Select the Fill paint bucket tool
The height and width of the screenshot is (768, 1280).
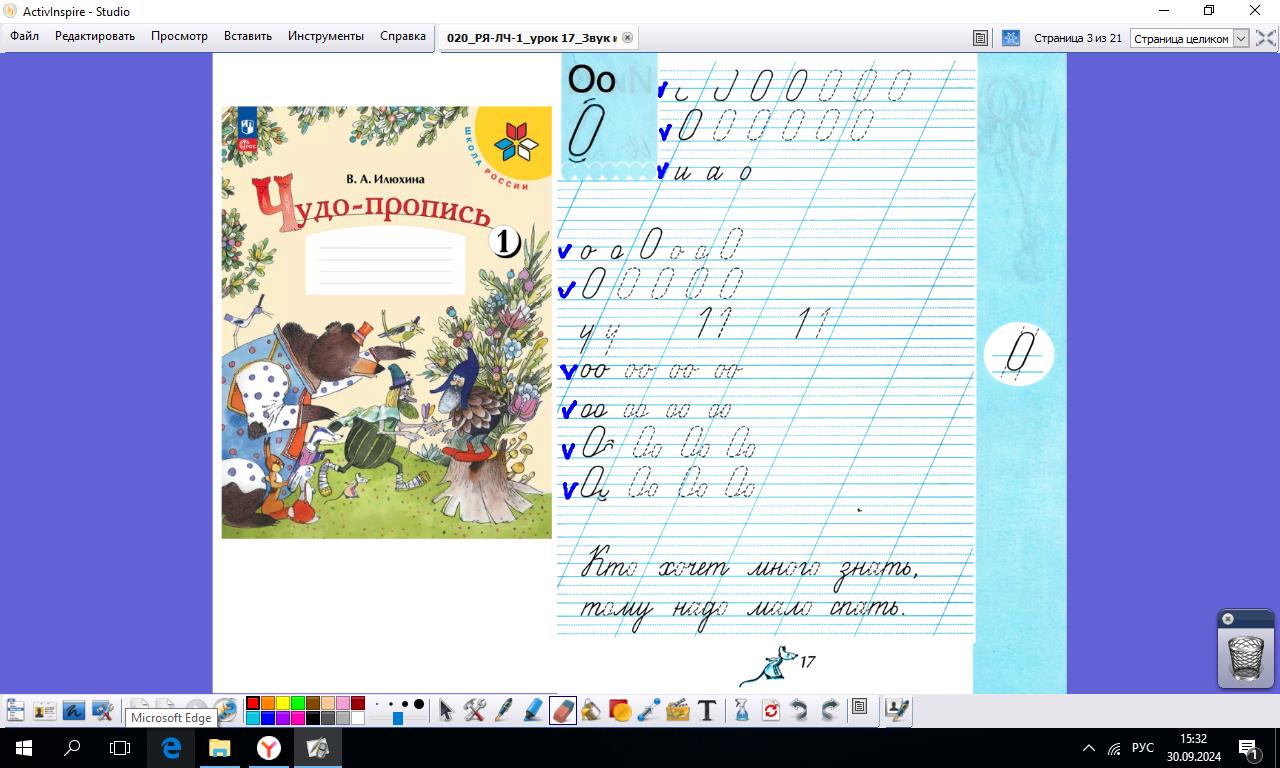[591, 710]
